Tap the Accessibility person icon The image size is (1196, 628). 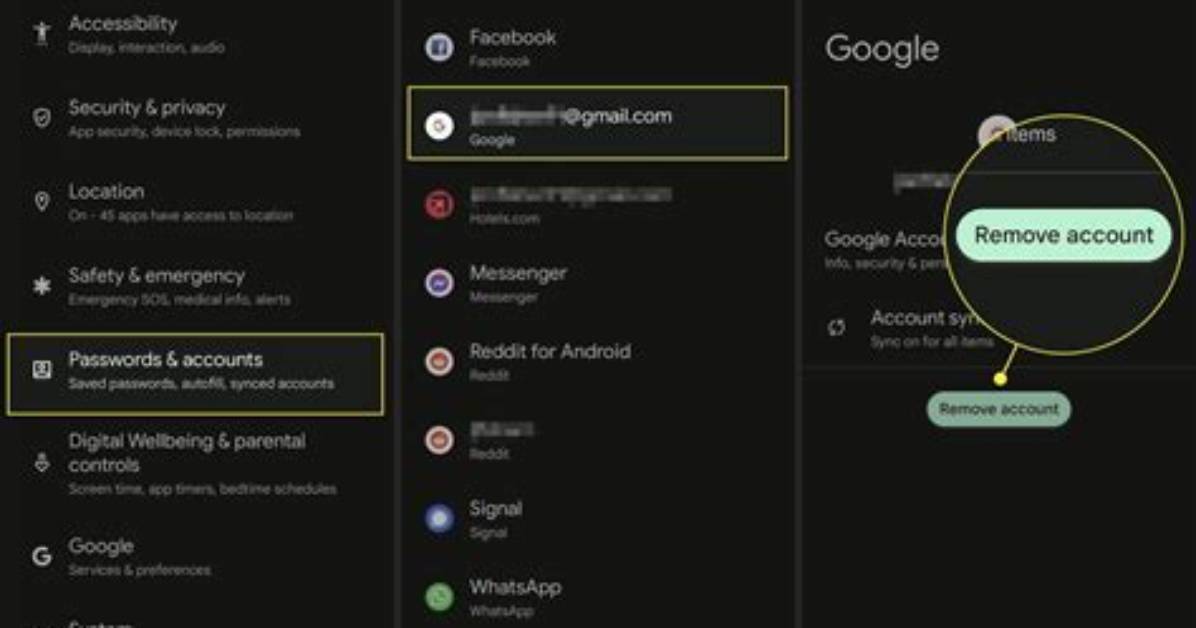(x=41, y=34)
